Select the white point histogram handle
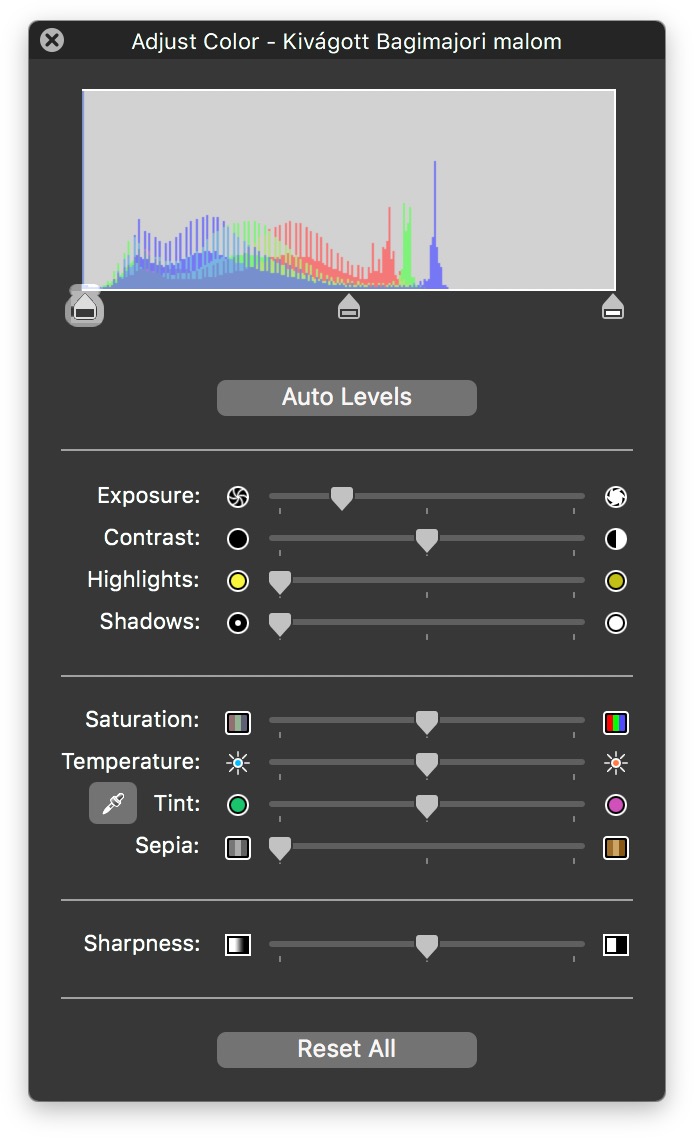The width and height of the screenshot is (694, 1138). 613,307
